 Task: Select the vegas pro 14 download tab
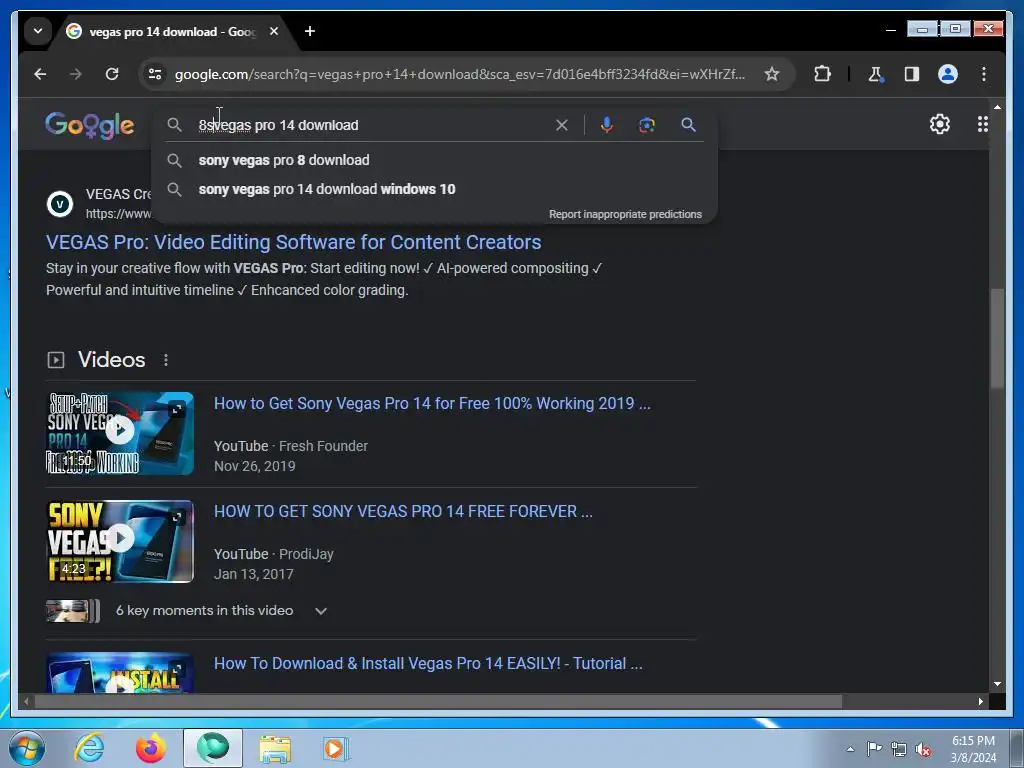(x=172, y=31)
